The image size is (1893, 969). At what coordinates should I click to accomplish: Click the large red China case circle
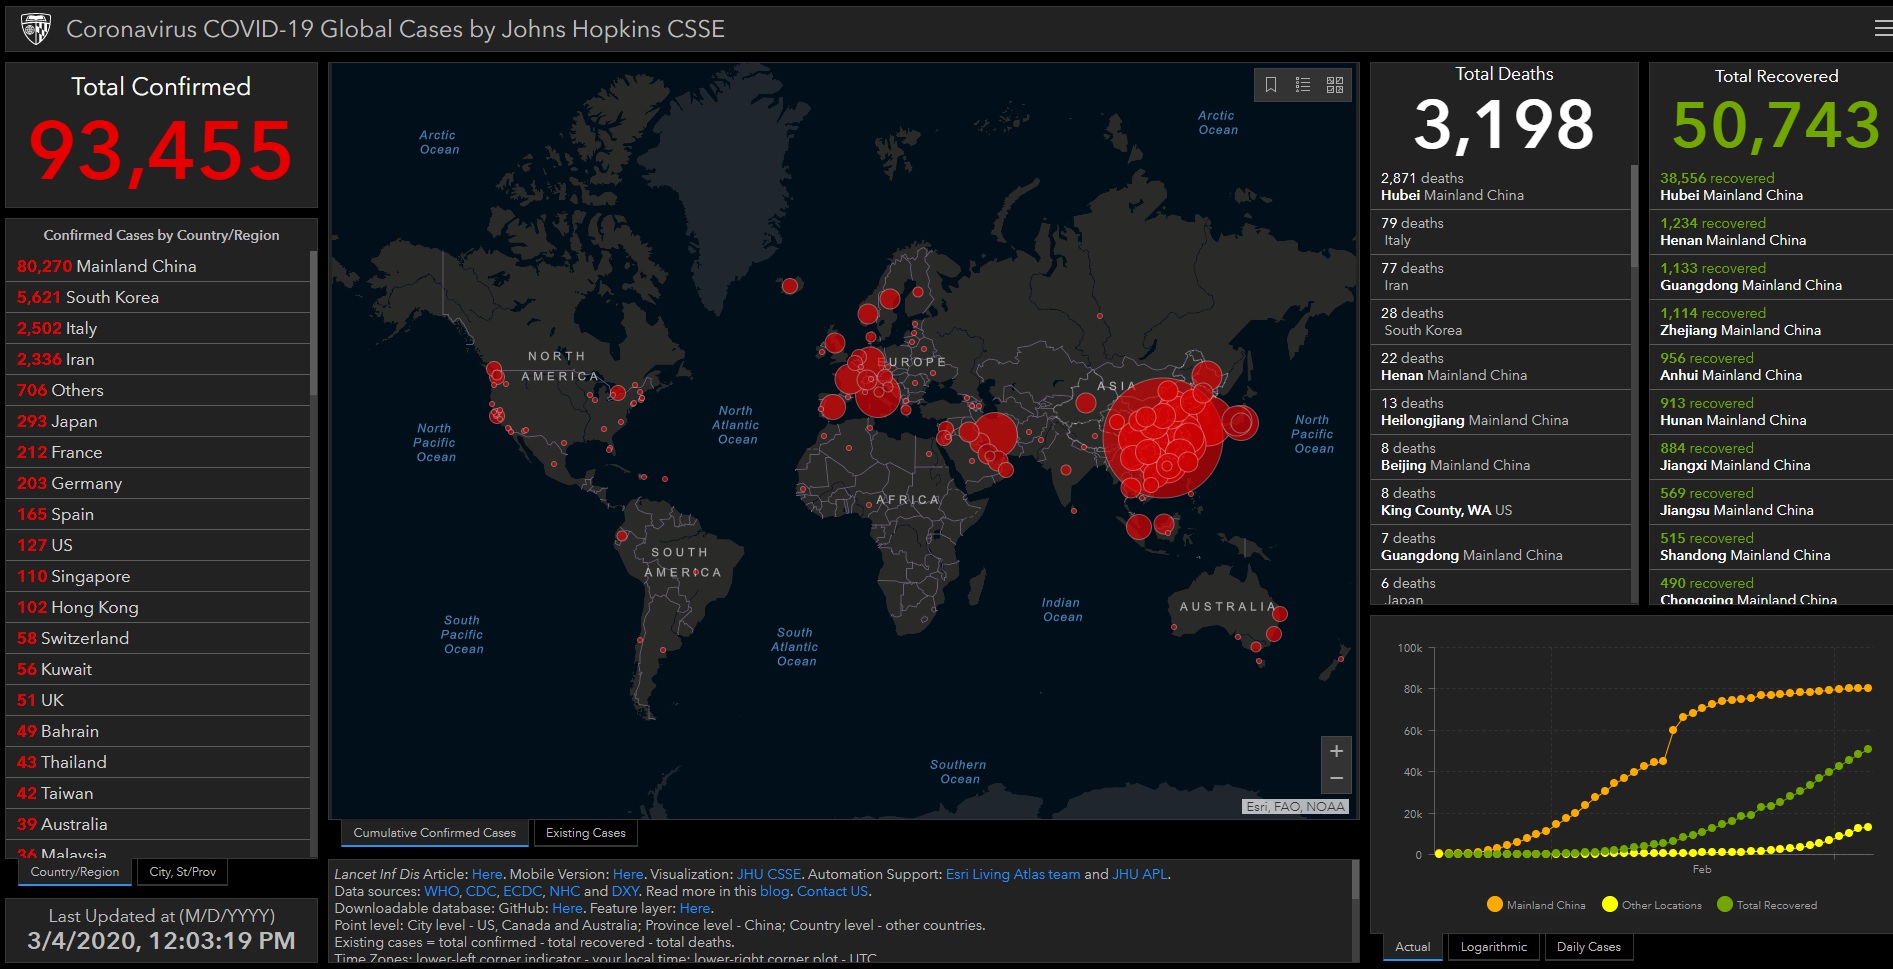pos(1163,438)
